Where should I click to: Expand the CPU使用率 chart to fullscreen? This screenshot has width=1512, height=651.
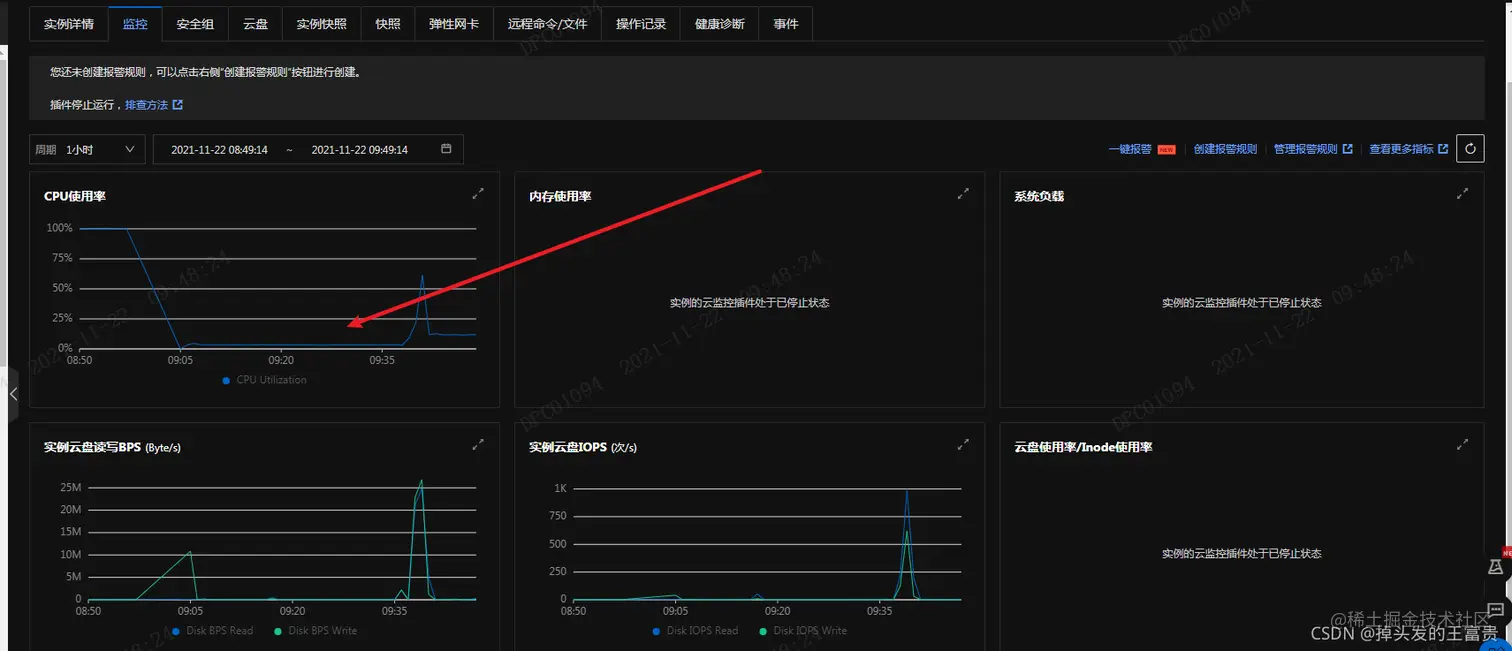point(478,194)
